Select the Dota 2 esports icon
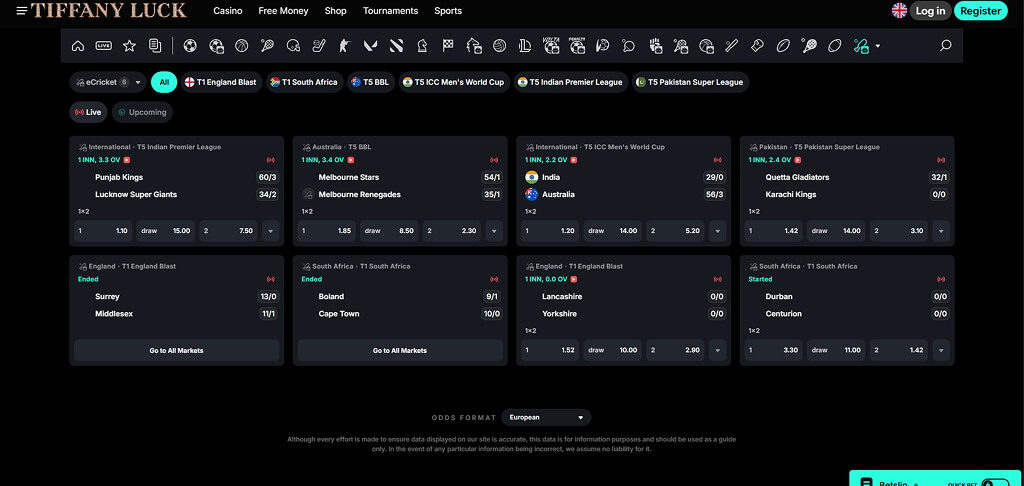 coord(396,46)
